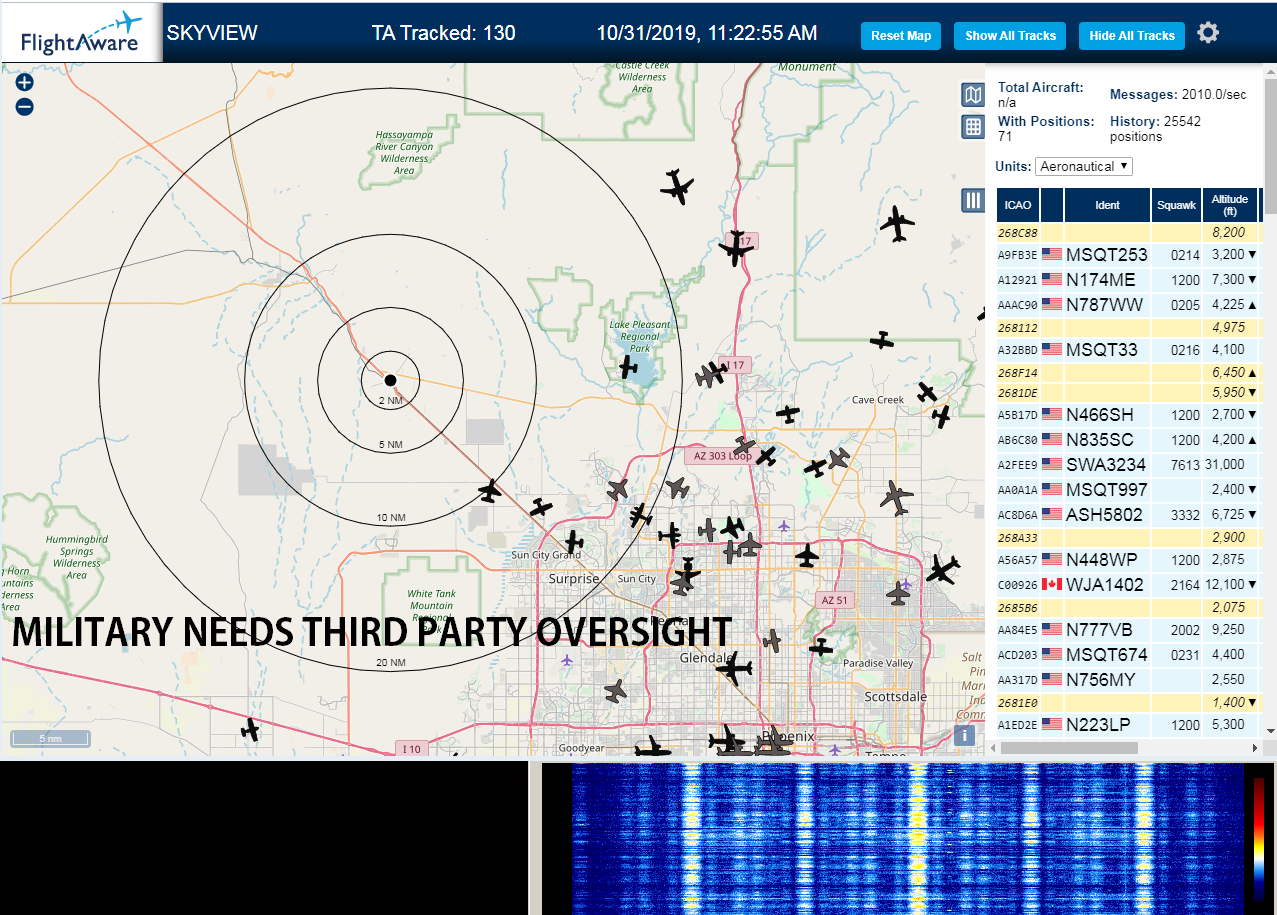Open the settings gear icon

tap(1208, 33)
